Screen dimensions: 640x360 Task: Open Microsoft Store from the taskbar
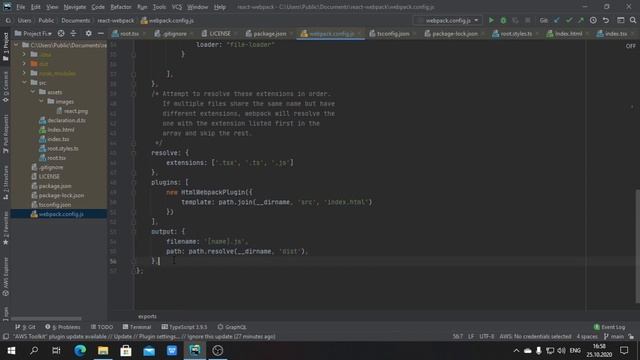tap(126, 350)
